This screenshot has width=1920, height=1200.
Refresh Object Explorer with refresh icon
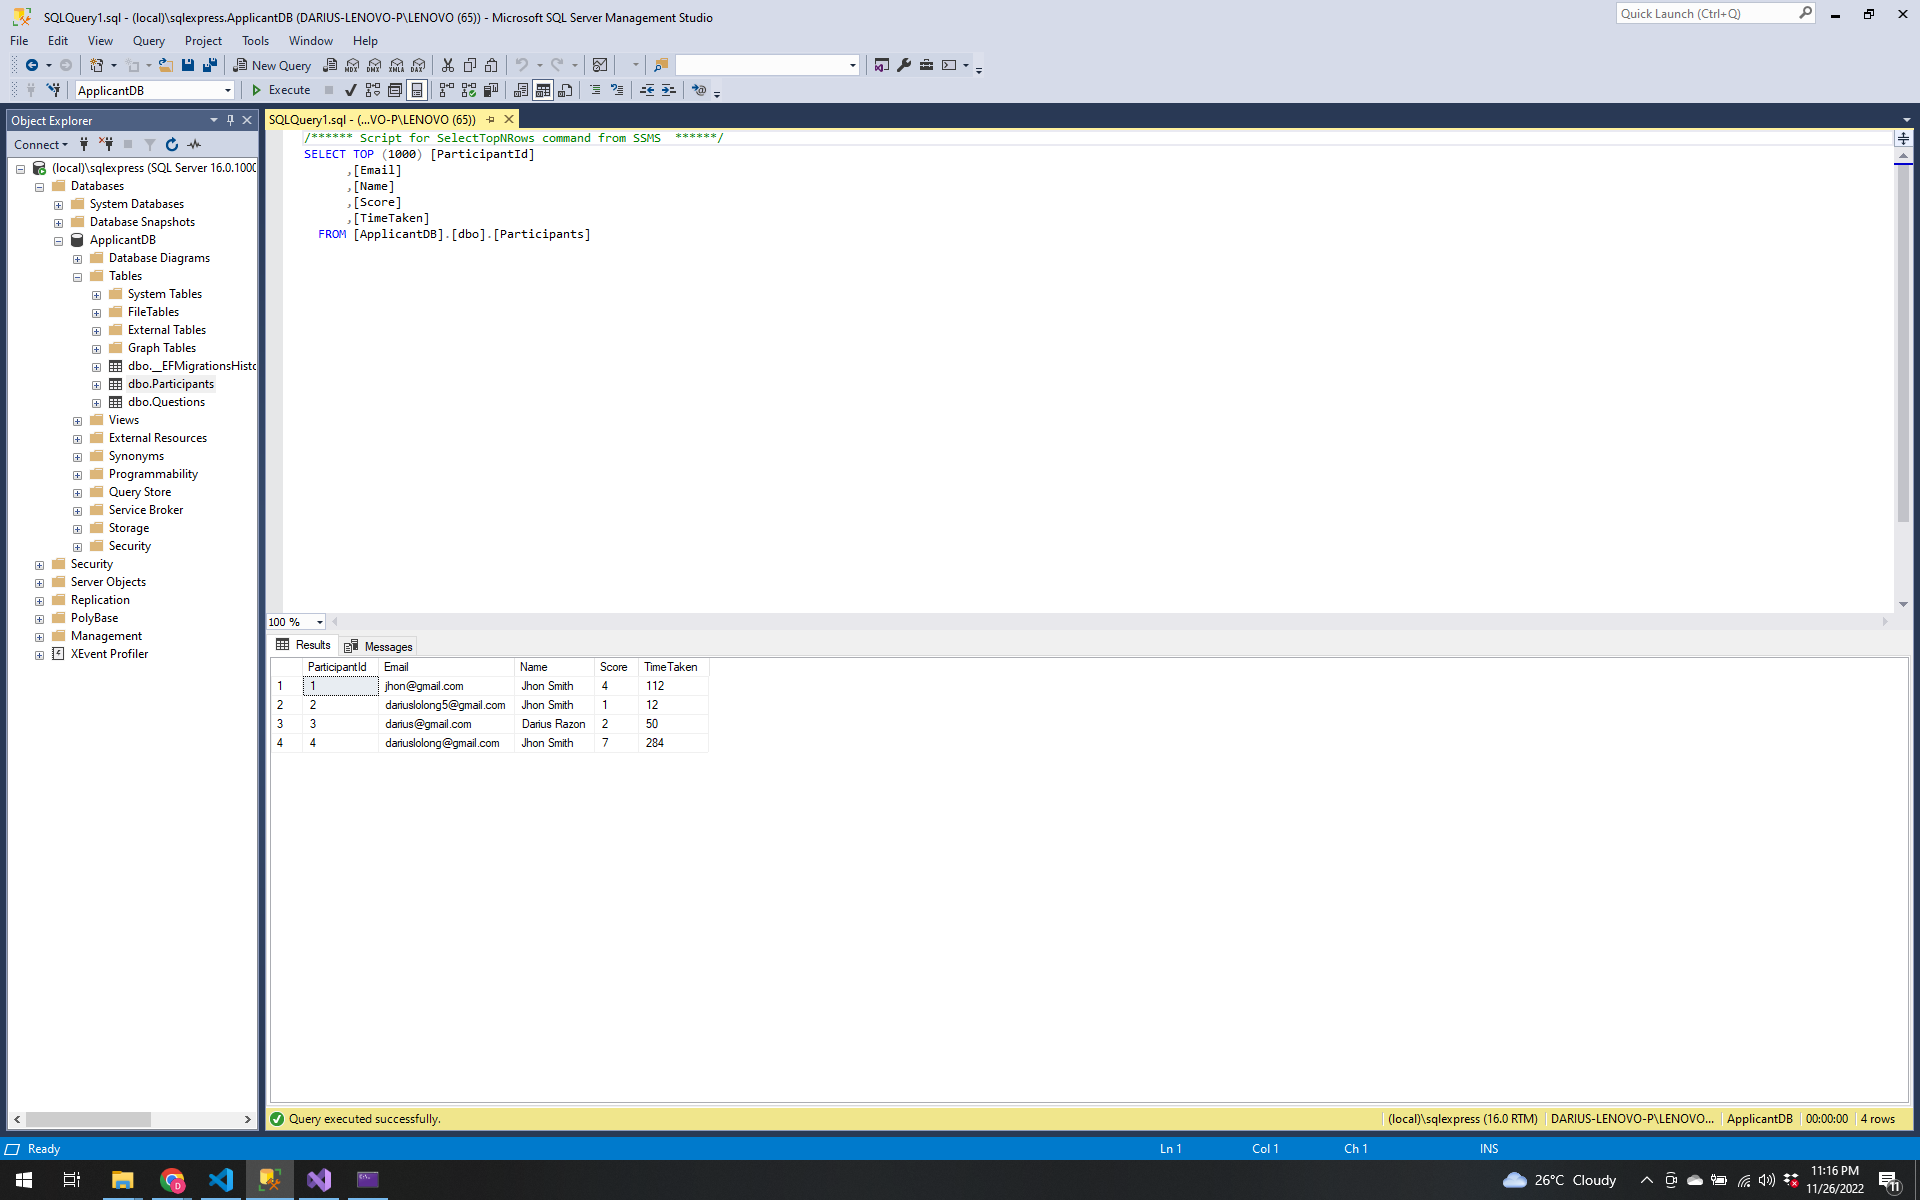point(172,145)
